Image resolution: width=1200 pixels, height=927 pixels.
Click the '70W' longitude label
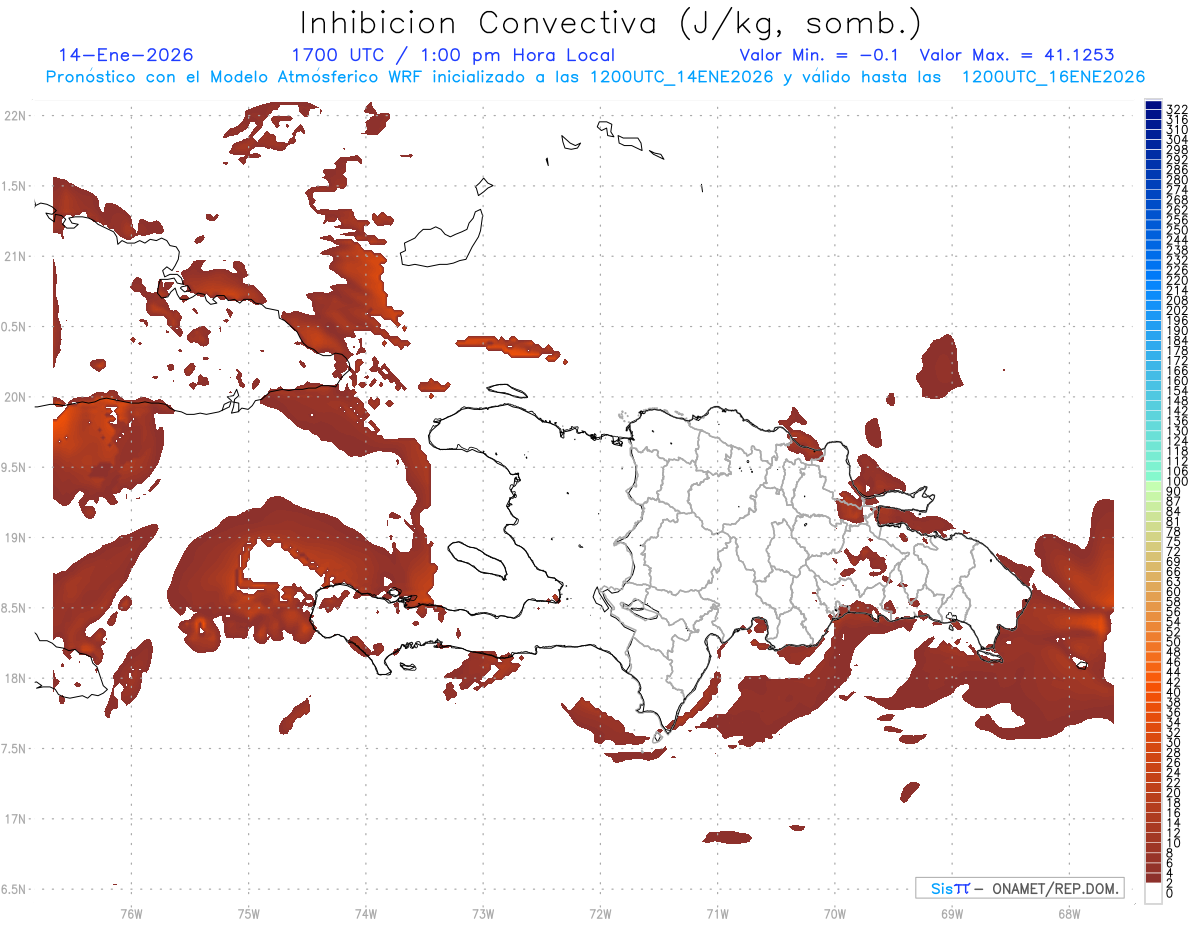pos(834,913)
